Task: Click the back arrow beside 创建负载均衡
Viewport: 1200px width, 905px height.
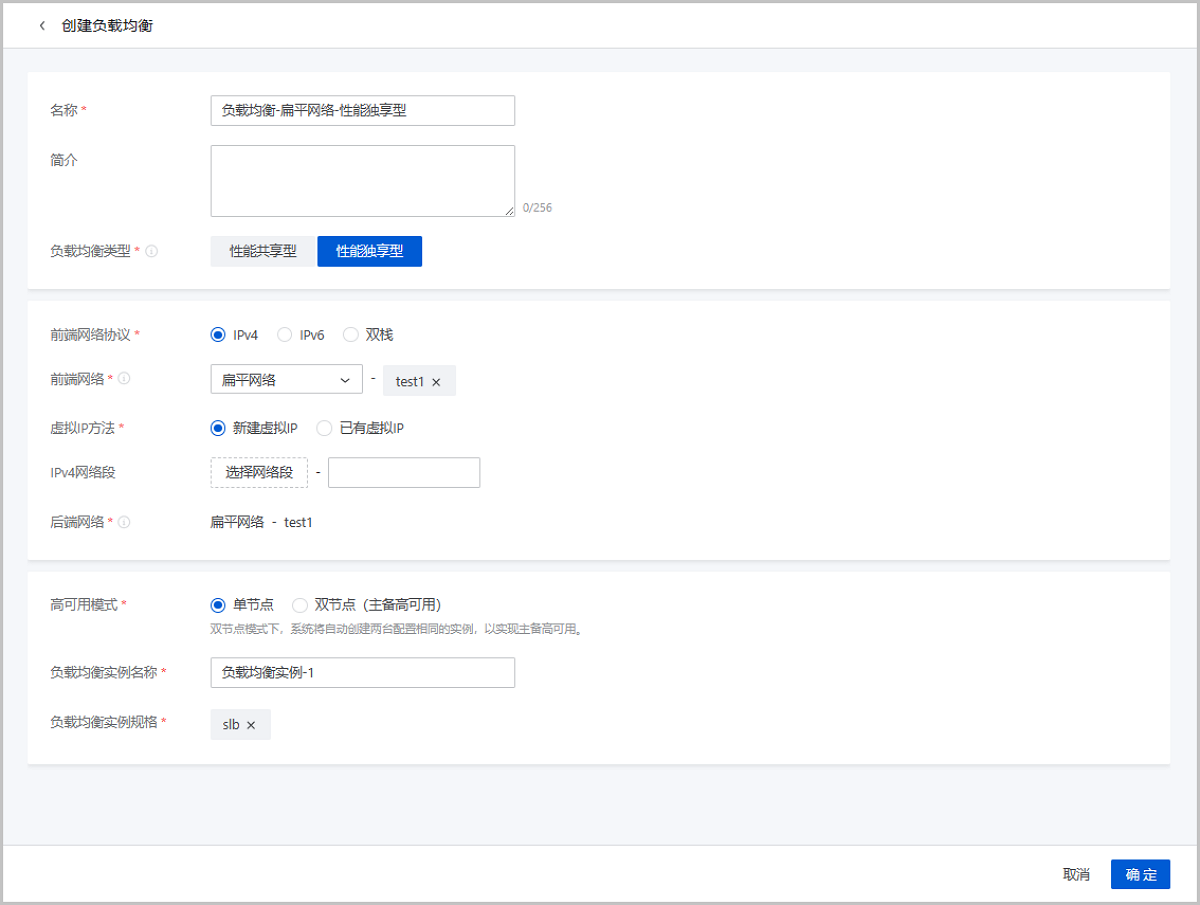Action: coord(42,26)
